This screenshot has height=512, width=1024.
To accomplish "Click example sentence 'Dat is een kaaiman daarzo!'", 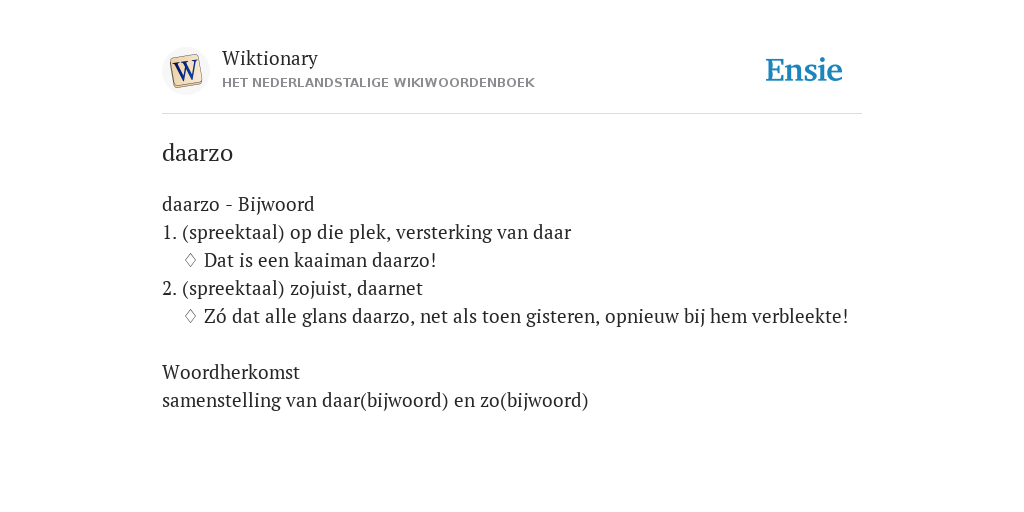I will [320, 261].
